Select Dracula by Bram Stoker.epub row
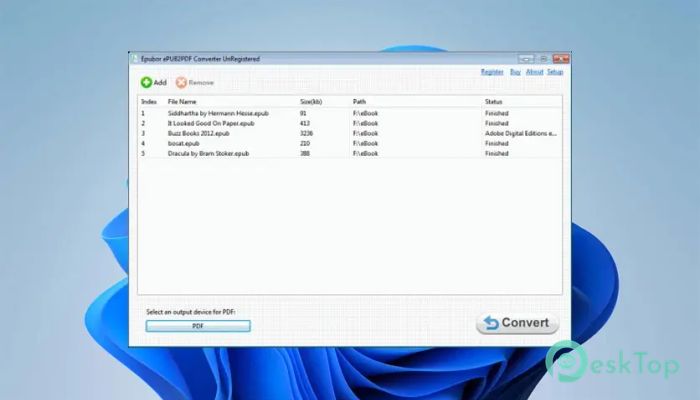This screenshot has height=400, width=700. point(350,153)
